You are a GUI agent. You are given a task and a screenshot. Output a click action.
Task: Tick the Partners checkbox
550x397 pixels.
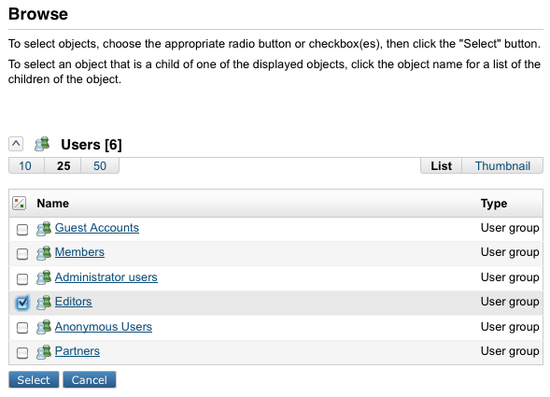(22, 353)
